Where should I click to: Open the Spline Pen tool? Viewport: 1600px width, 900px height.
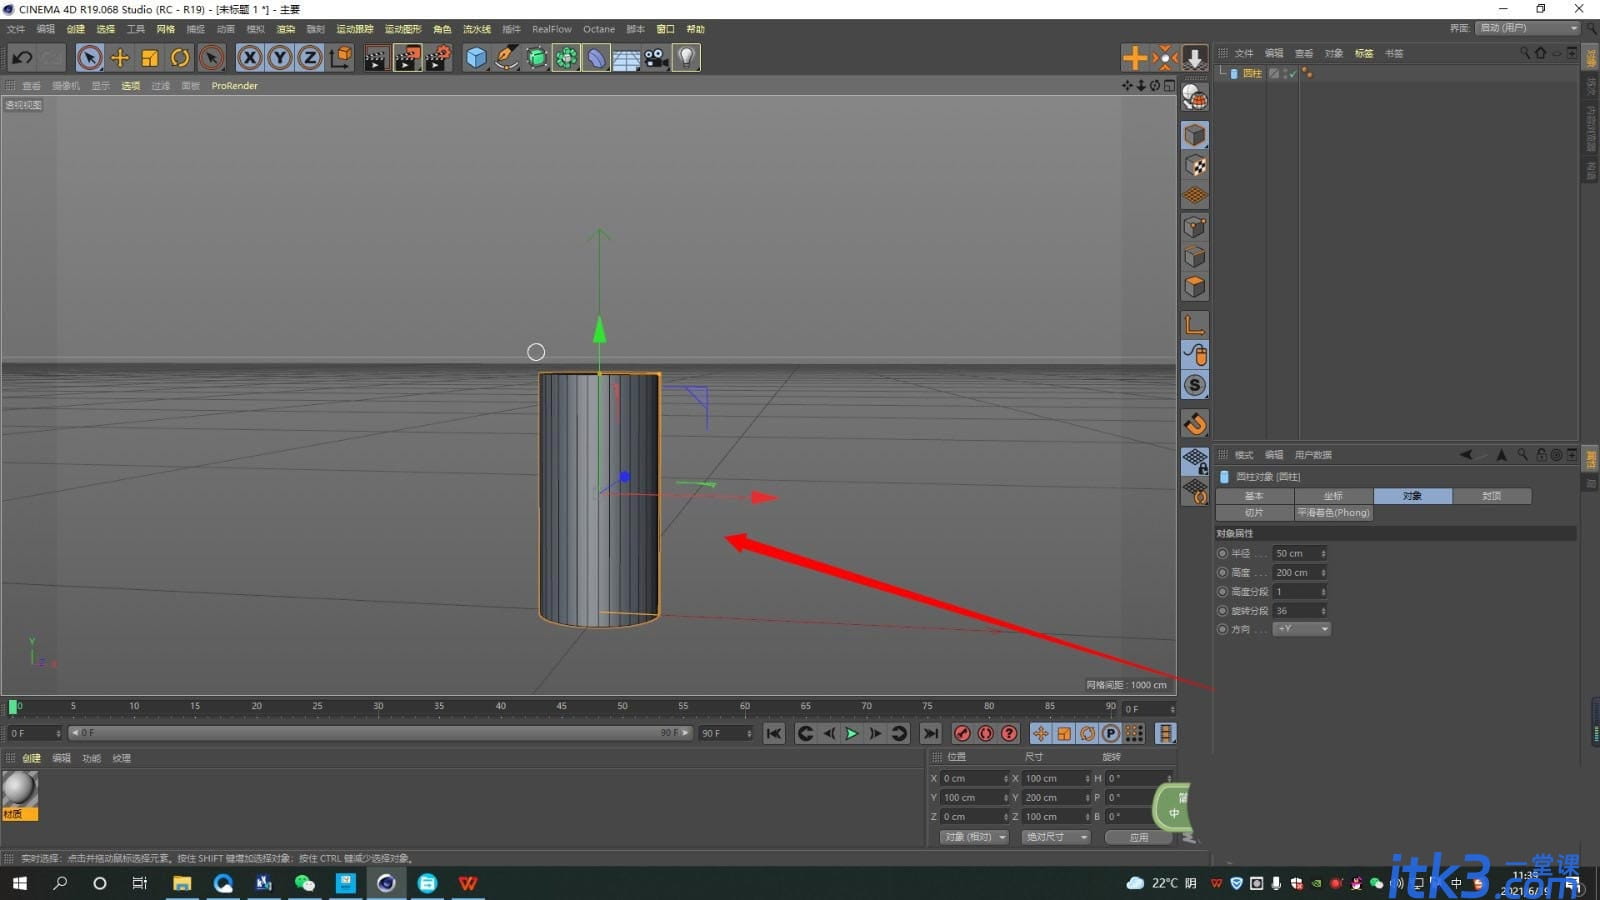506,58
